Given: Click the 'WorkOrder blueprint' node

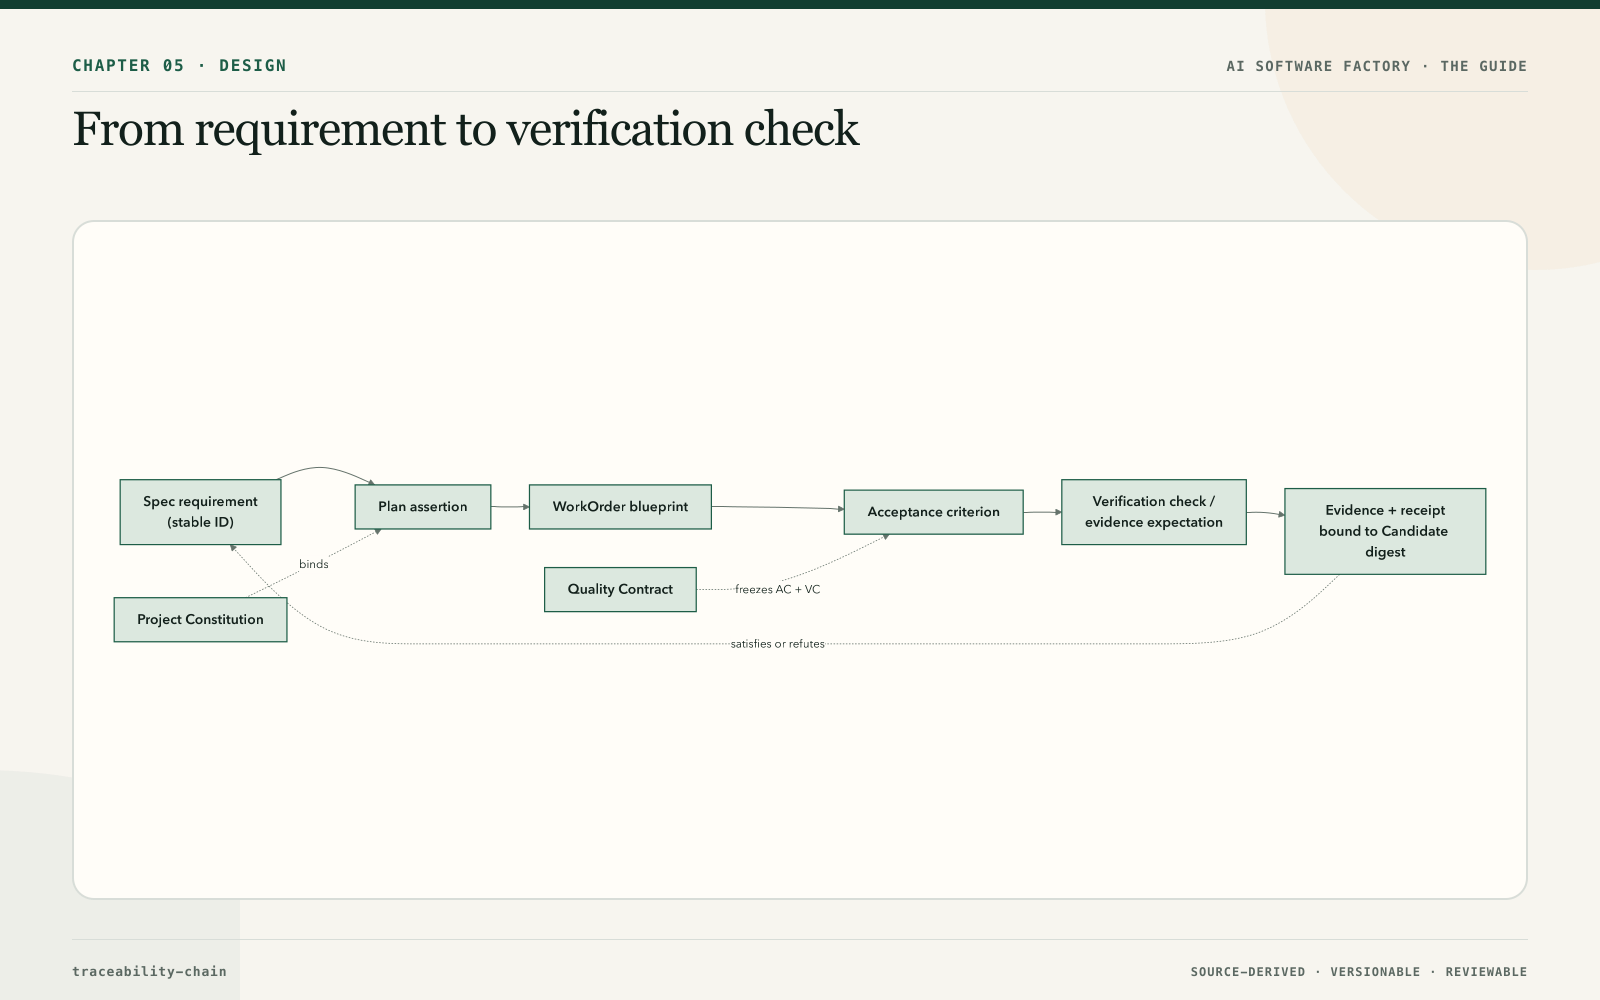Looking at the screenshot, I should pos(620,507).
